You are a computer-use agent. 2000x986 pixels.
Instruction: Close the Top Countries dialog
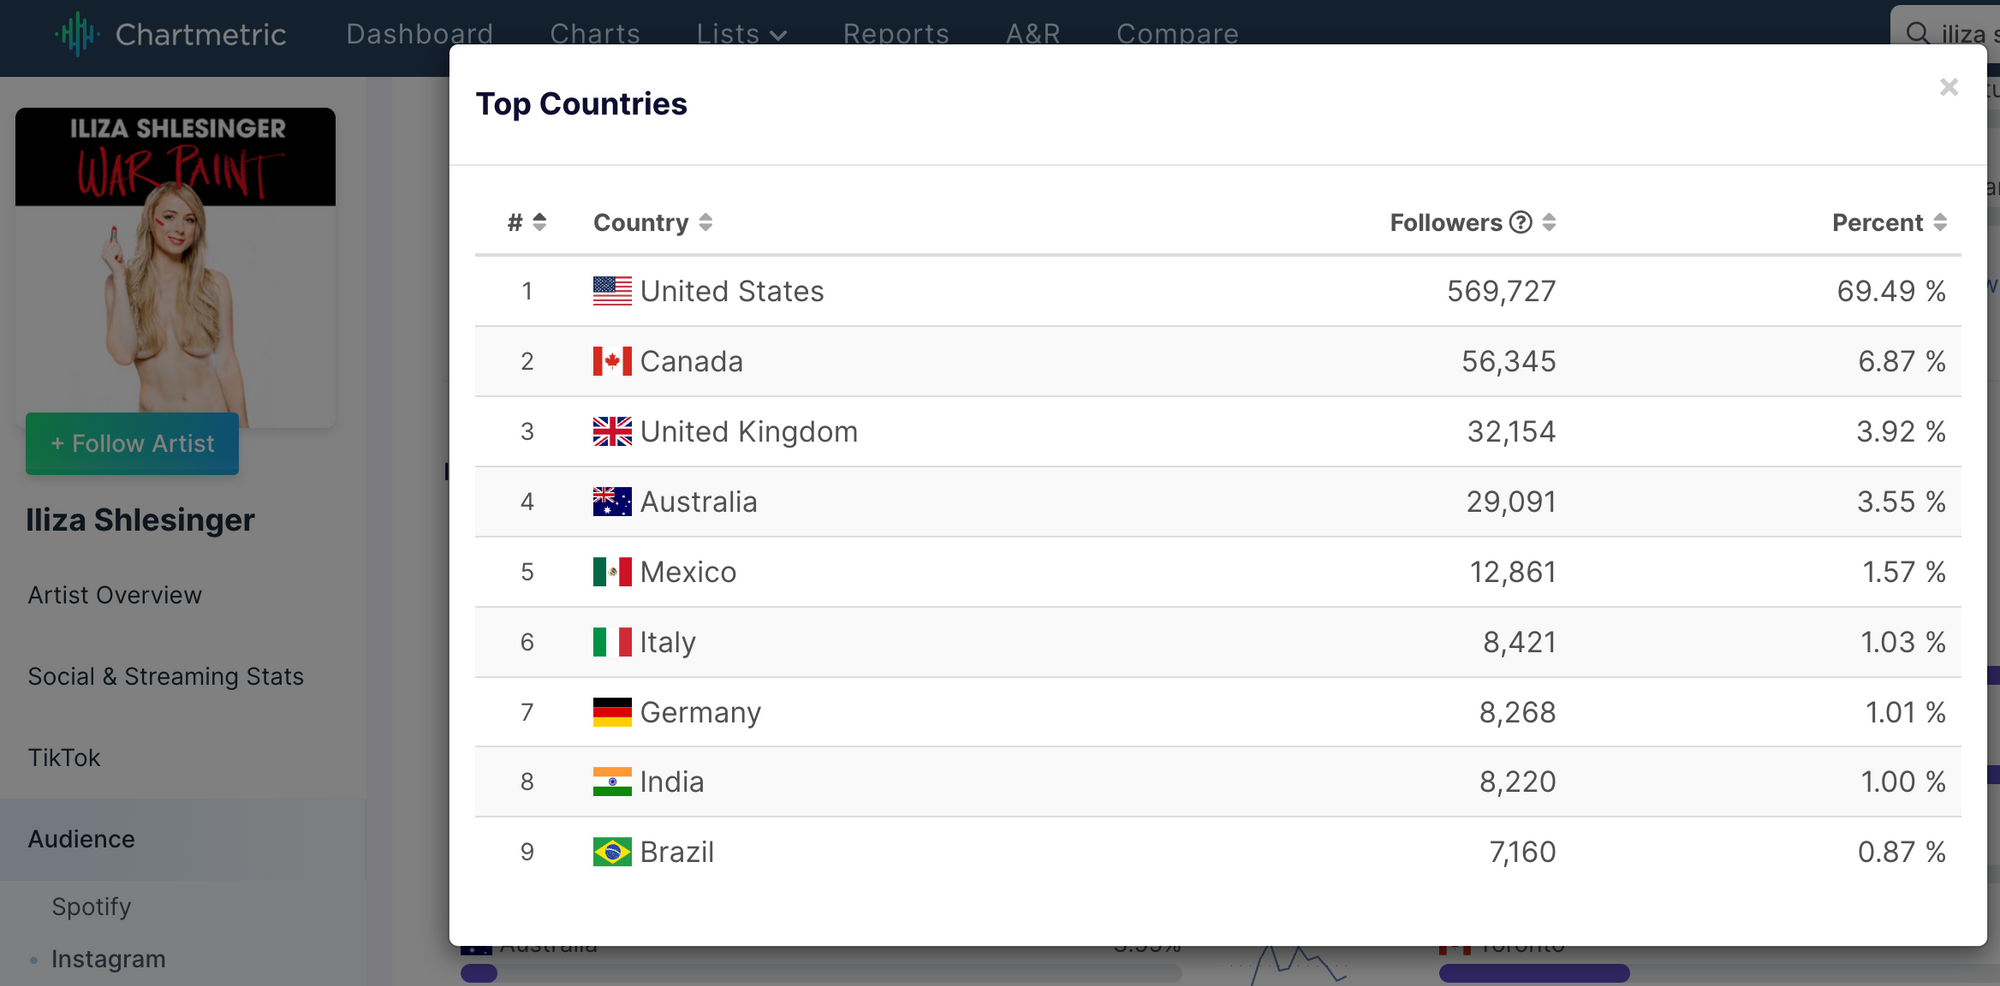1948,87
